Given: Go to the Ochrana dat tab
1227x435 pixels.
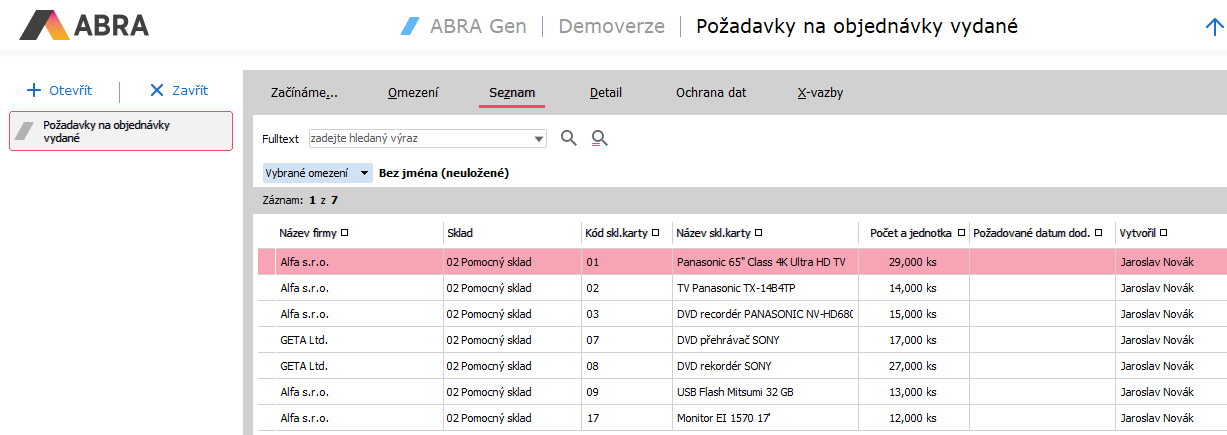Looking at the screenshot, I should pos(711,92).
